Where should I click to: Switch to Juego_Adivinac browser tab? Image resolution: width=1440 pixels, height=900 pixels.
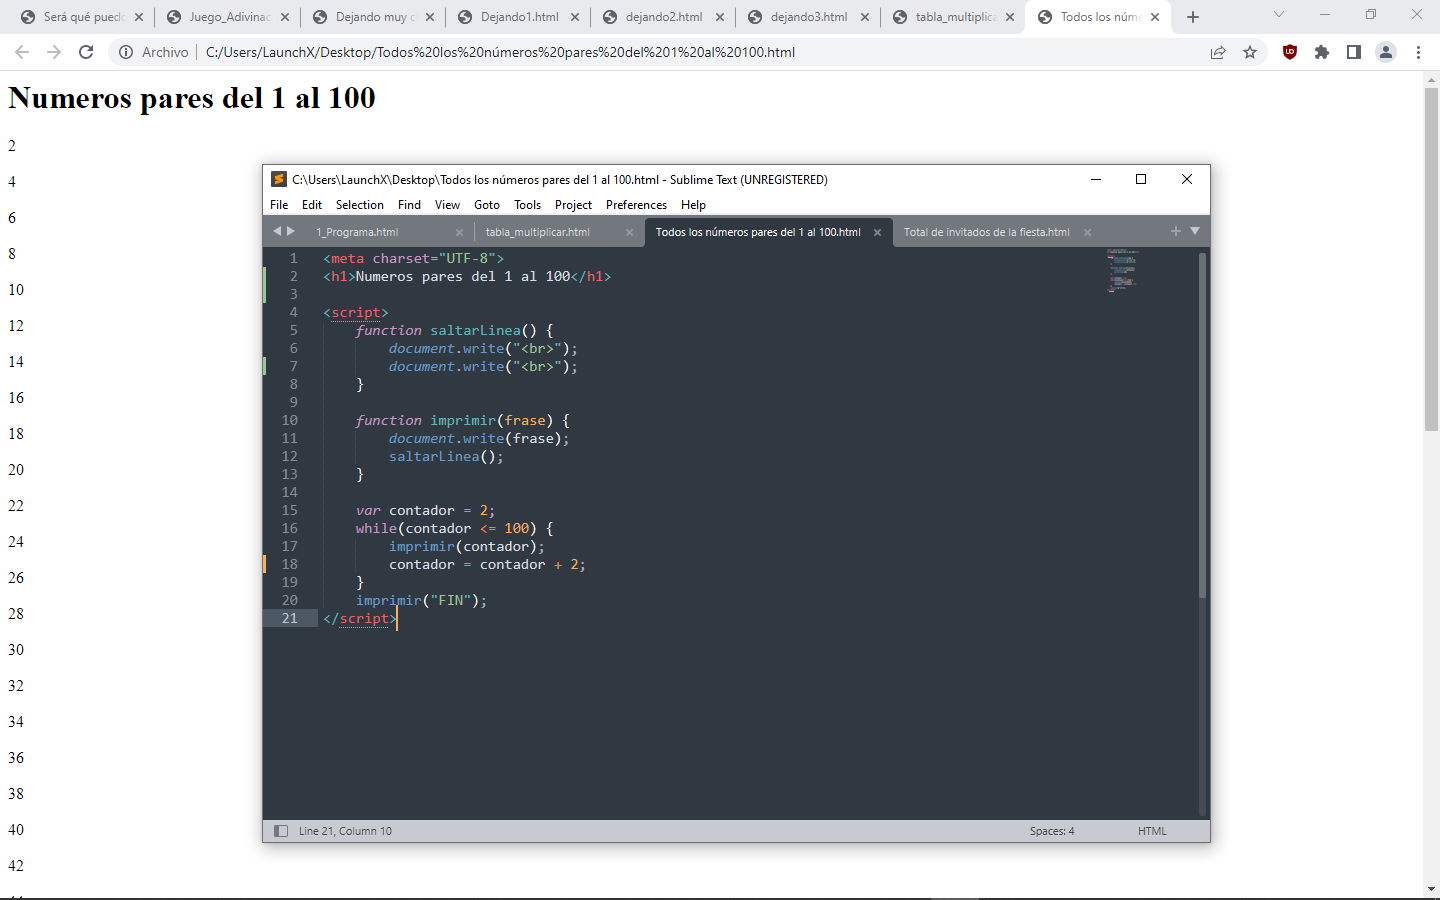[230, 17]
